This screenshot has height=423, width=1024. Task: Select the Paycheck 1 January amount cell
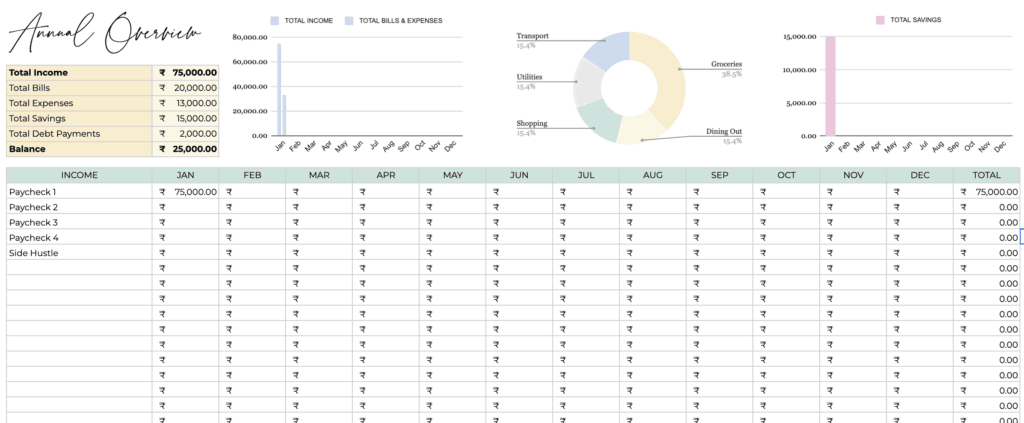[x=185, y=191]
